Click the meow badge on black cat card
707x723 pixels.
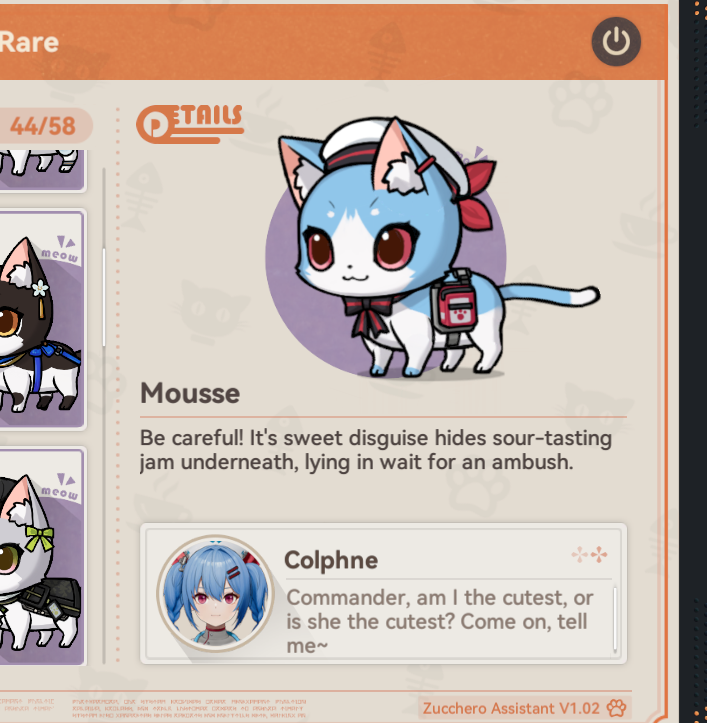point(61,249)
